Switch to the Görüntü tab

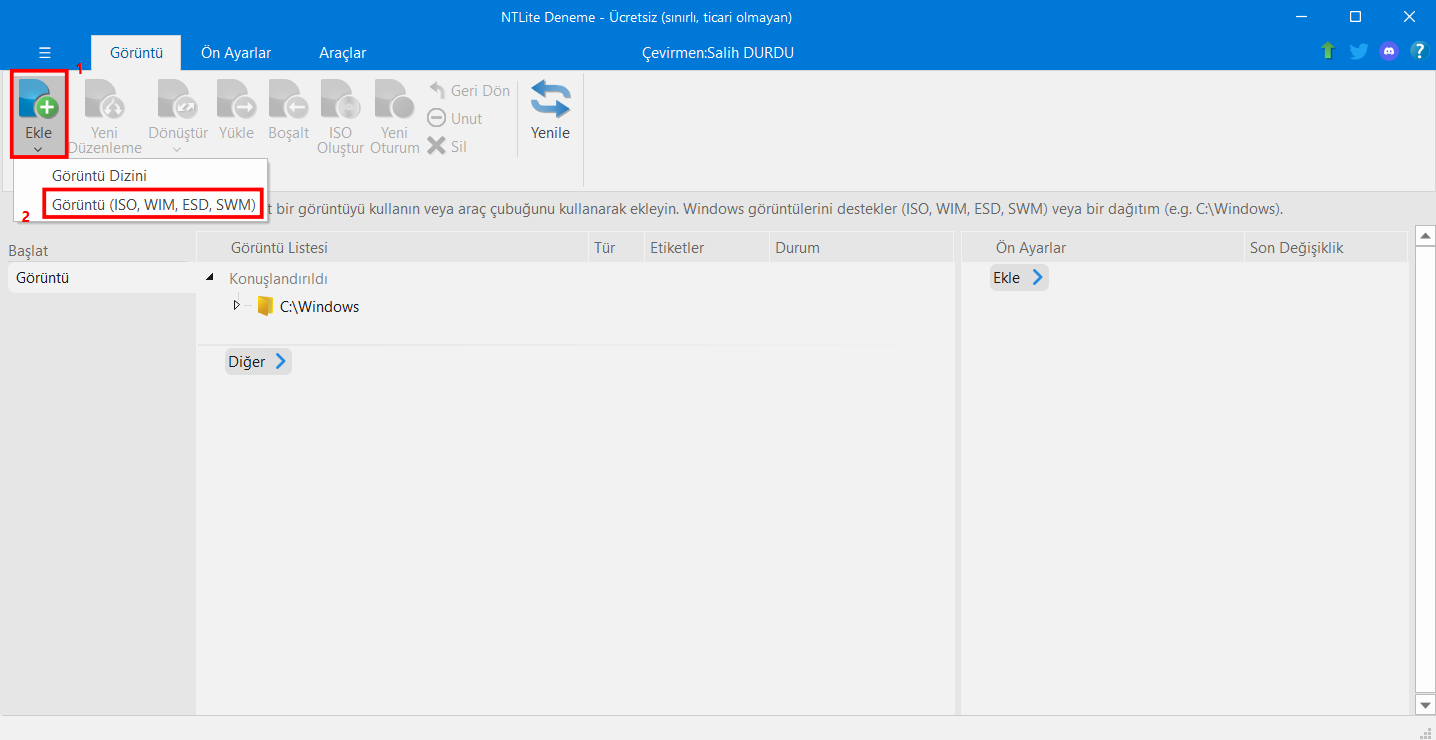[136, 53]
